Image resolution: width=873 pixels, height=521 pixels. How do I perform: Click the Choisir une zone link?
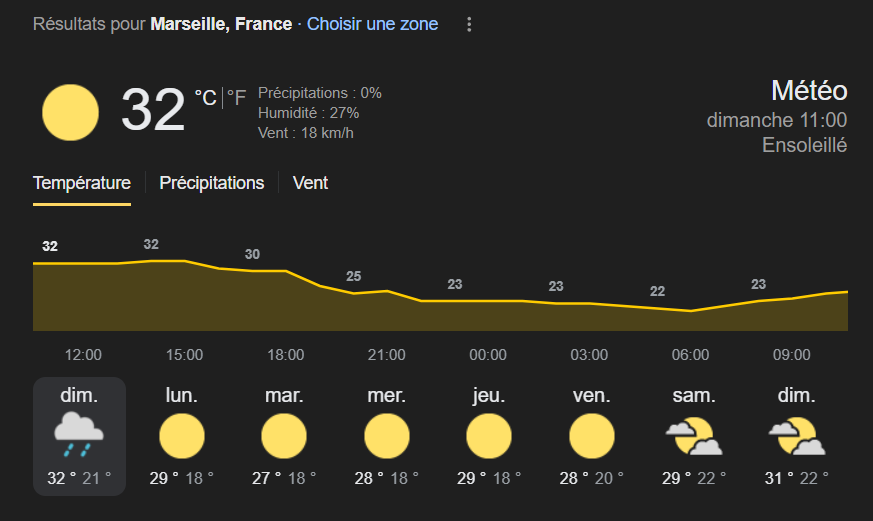point(372,24)
